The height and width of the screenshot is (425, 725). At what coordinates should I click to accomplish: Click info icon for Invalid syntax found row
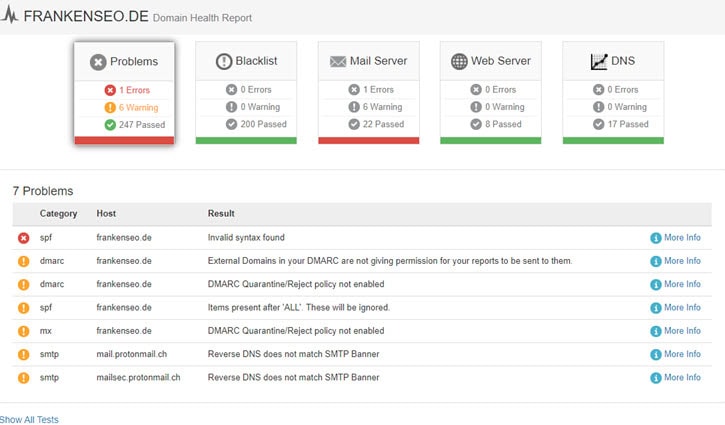coord(655,238)
